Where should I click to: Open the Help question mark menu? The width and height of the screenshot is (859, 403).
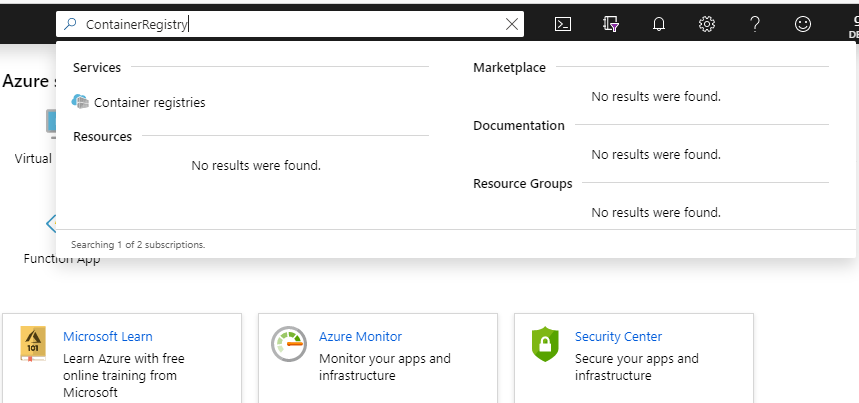[x=755, y=25]
